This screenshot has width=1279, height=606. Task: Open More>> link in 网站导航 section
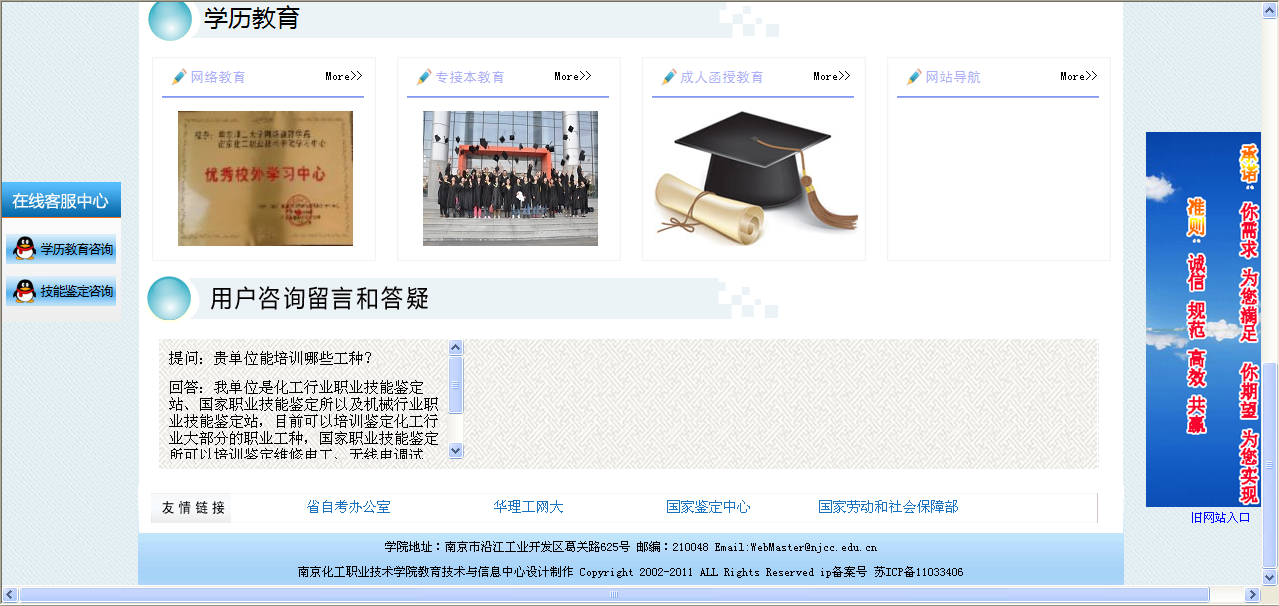[1078, 76]
